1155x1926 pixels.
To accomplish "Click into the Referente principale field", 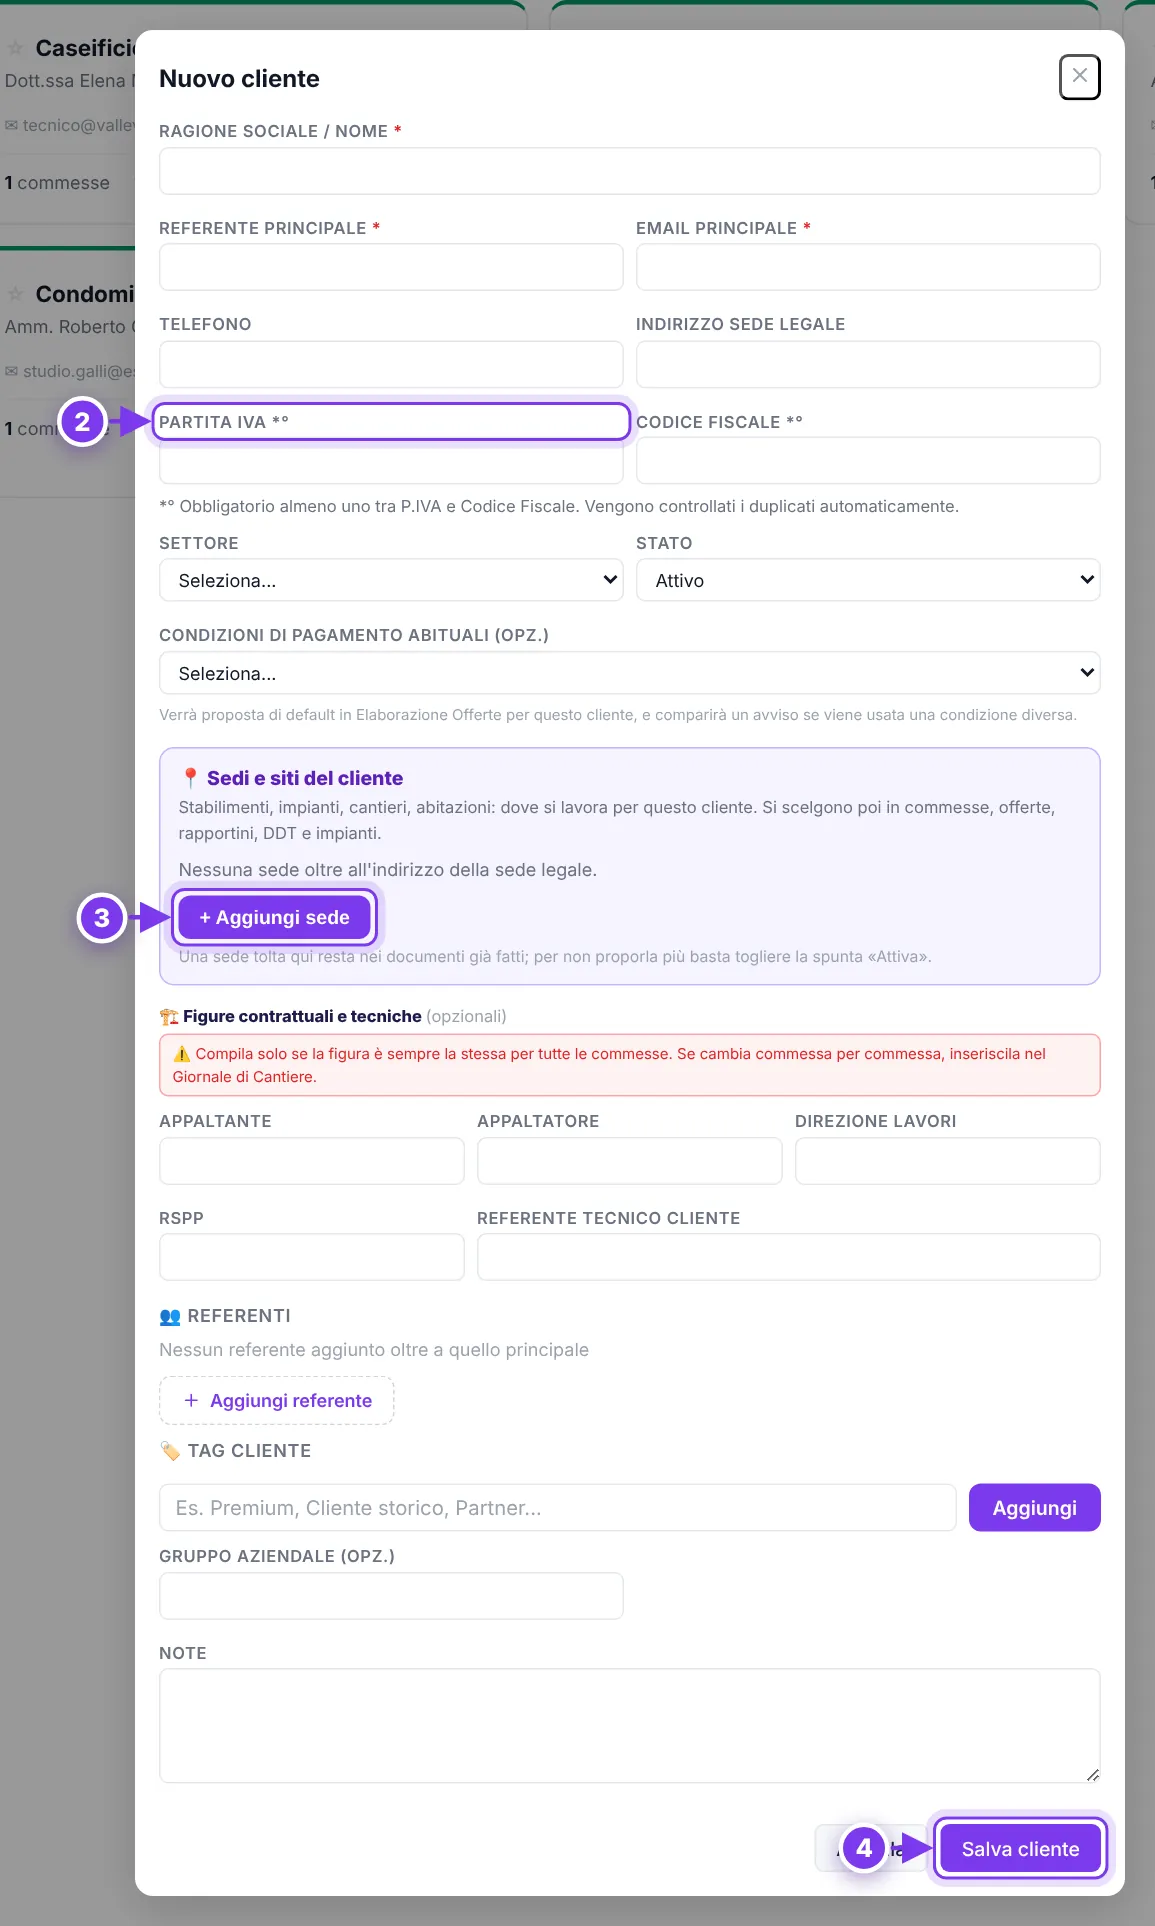I will (x=391, y=267).
